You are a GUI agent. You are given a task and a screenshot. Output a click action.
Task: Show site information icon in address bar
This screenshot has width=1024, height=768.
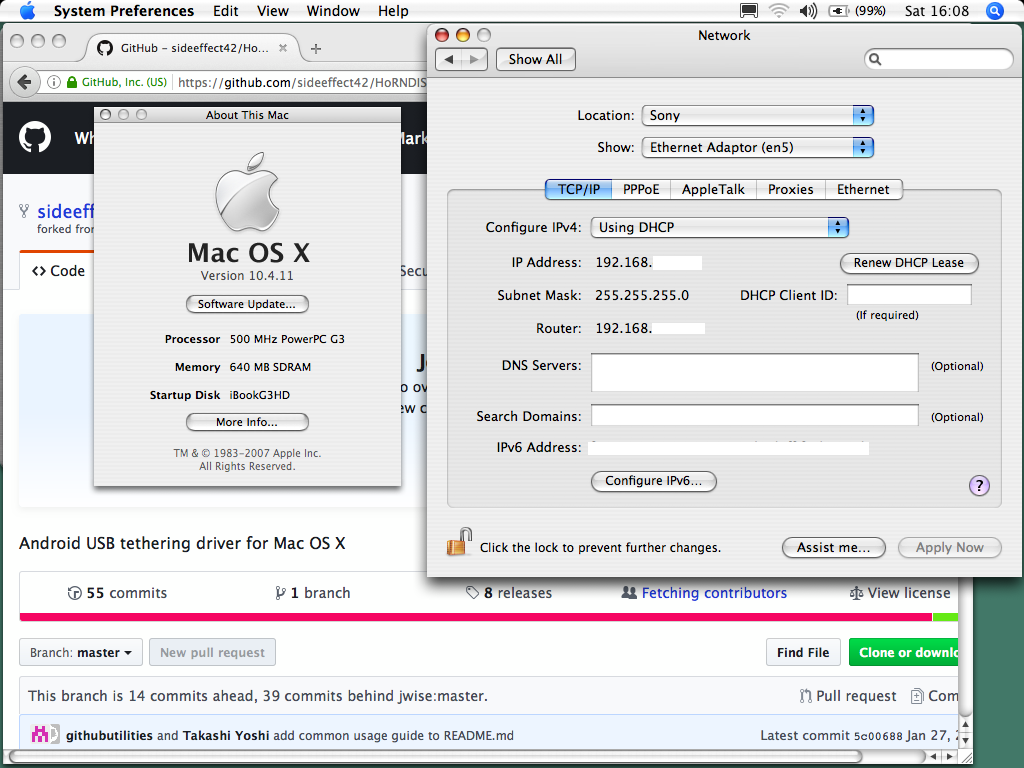coord(54,82)
